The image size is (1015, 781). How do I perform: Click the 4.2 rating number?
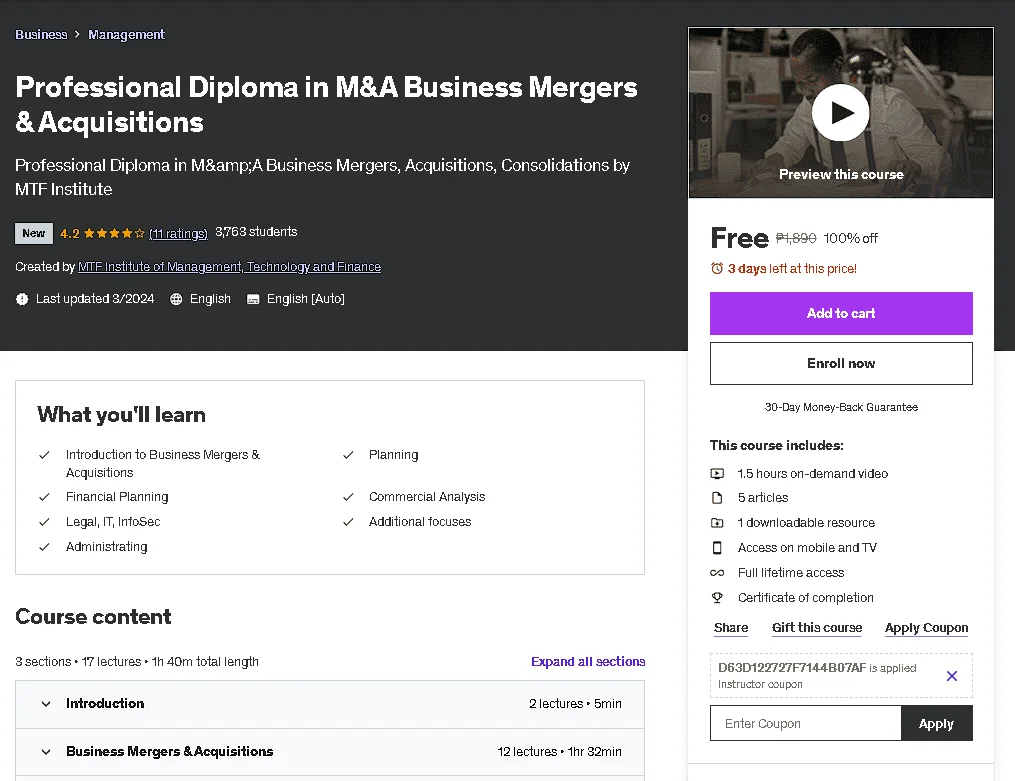pyautogui.click(x=69, y=234)
